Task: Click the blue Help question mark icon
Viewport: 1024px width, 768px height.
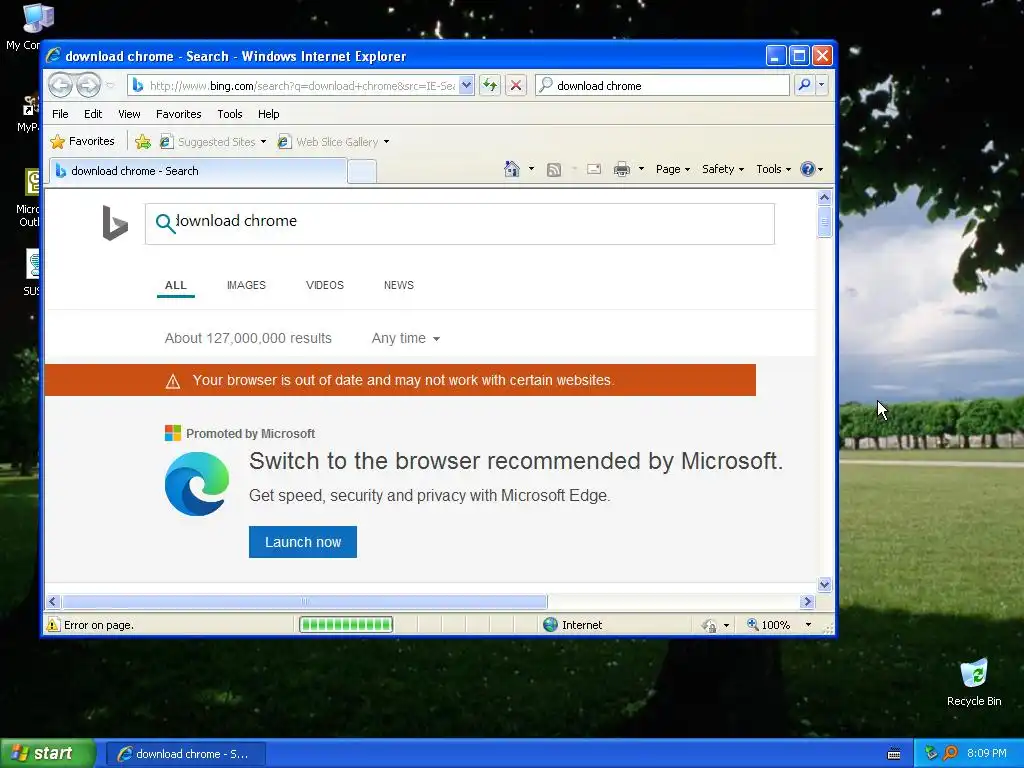Action: click(808, 169)
